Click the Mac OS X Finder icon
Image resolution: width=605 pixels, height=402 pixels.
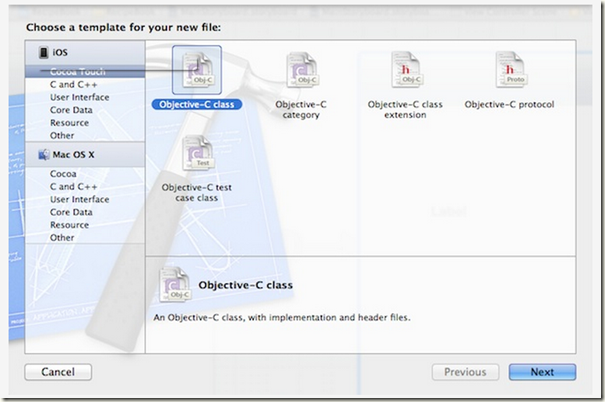(x=44, y=155)
